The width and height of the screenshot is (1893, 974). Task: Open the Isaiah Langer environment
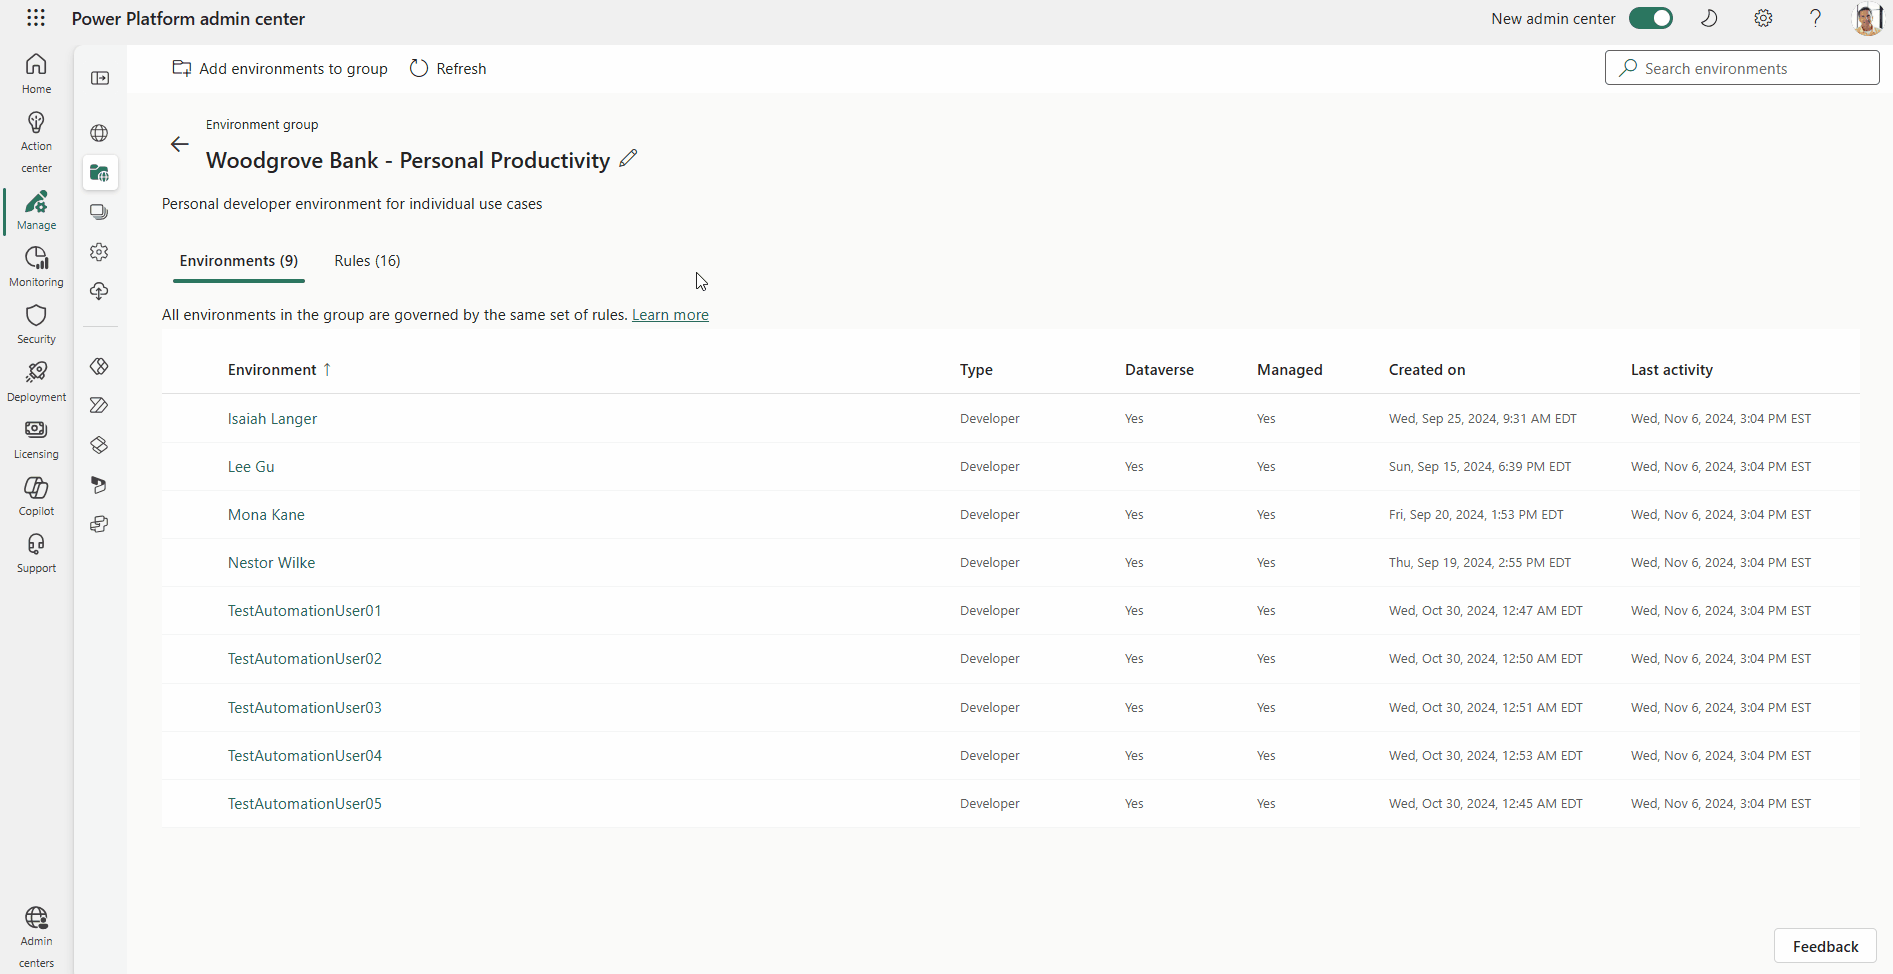(x=272, y=419)
